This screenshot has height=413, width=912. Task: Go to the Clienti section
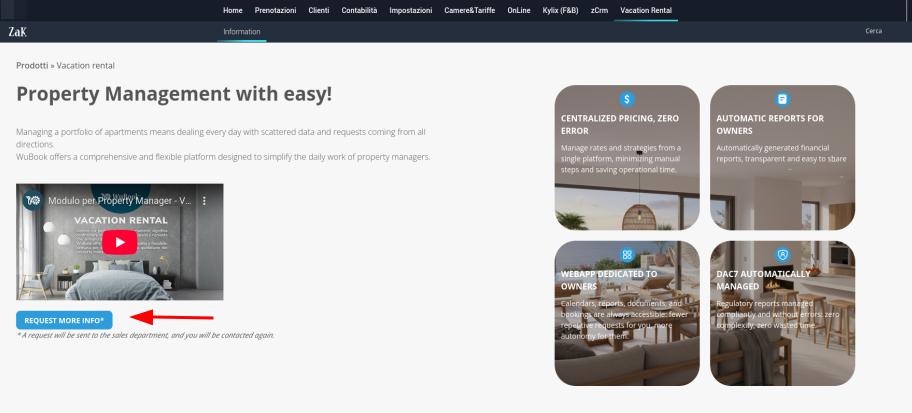click(x=319, y=10)
